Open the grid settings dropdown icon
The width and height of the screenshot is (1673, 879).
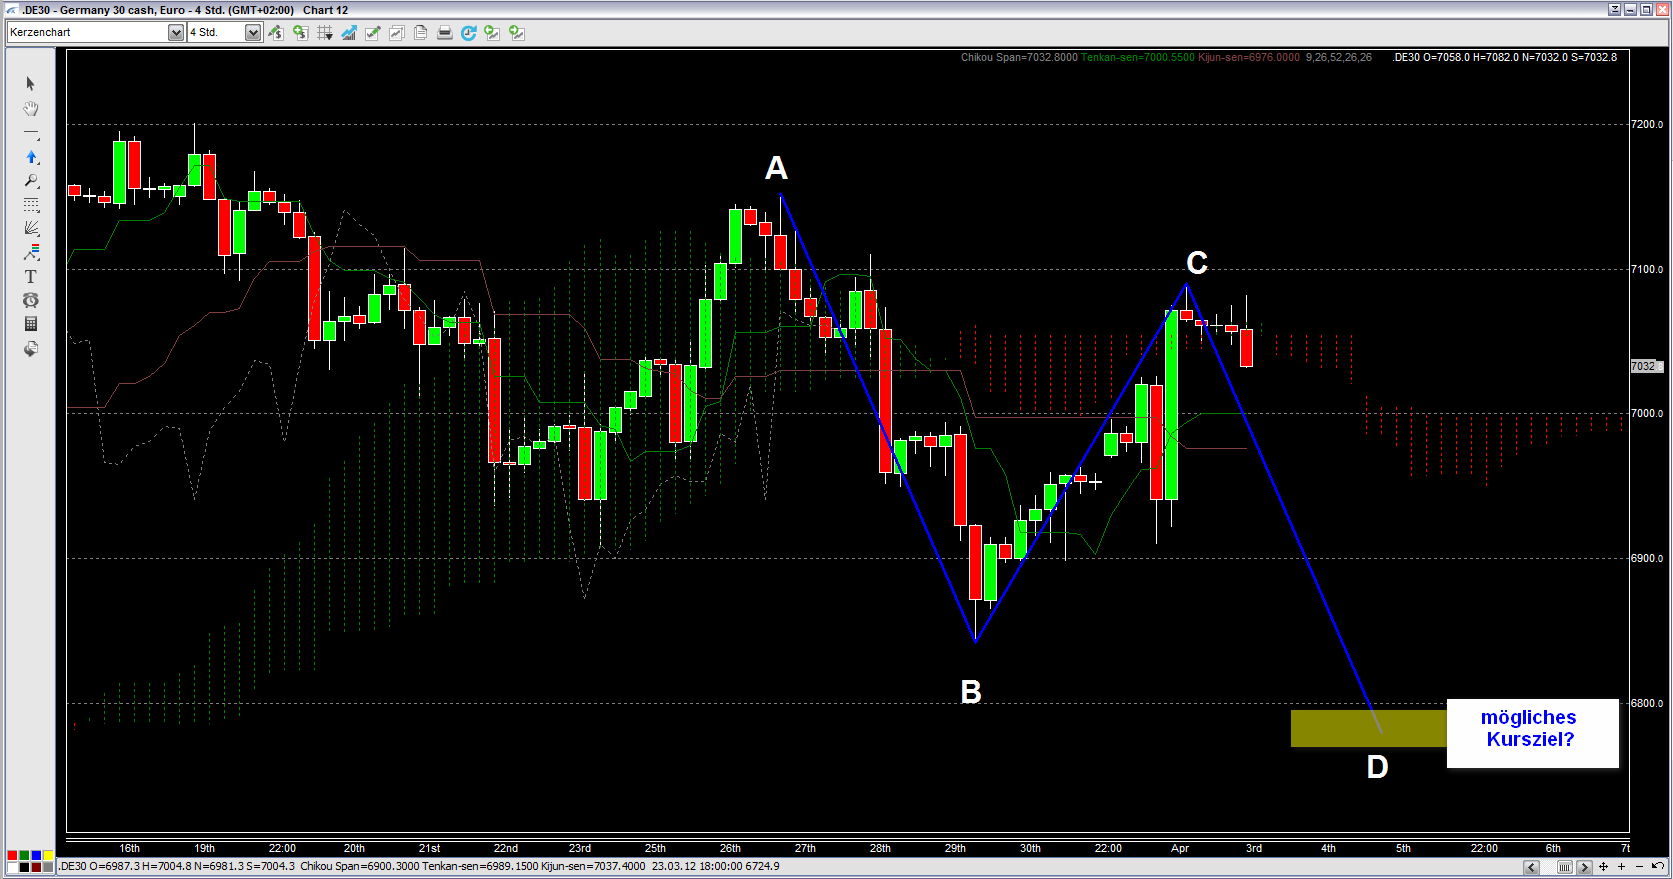325,33
